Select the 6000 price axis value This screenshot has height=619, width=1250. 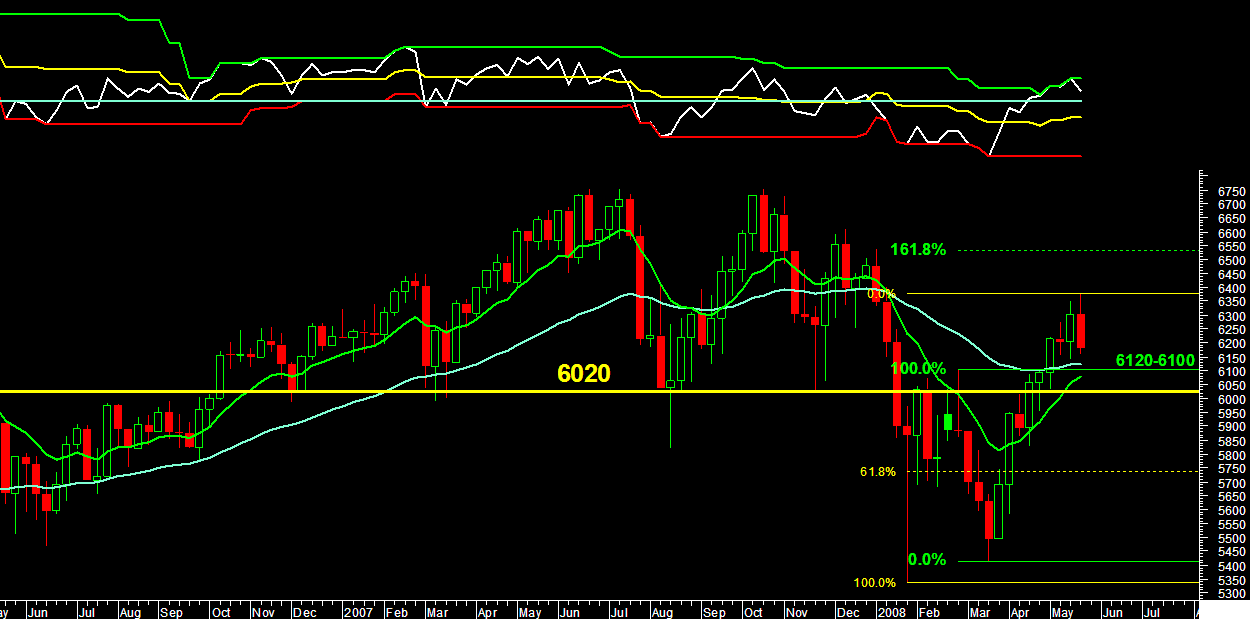(x=1231, y=400)
